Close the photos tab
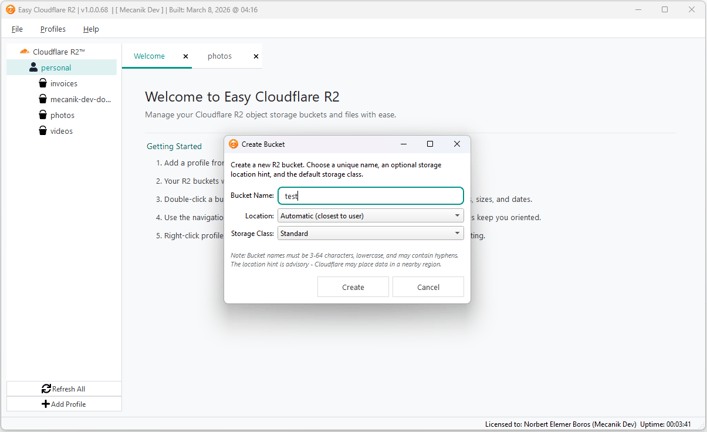Viewport: 707px width, 432px height. tap(256, 56)
